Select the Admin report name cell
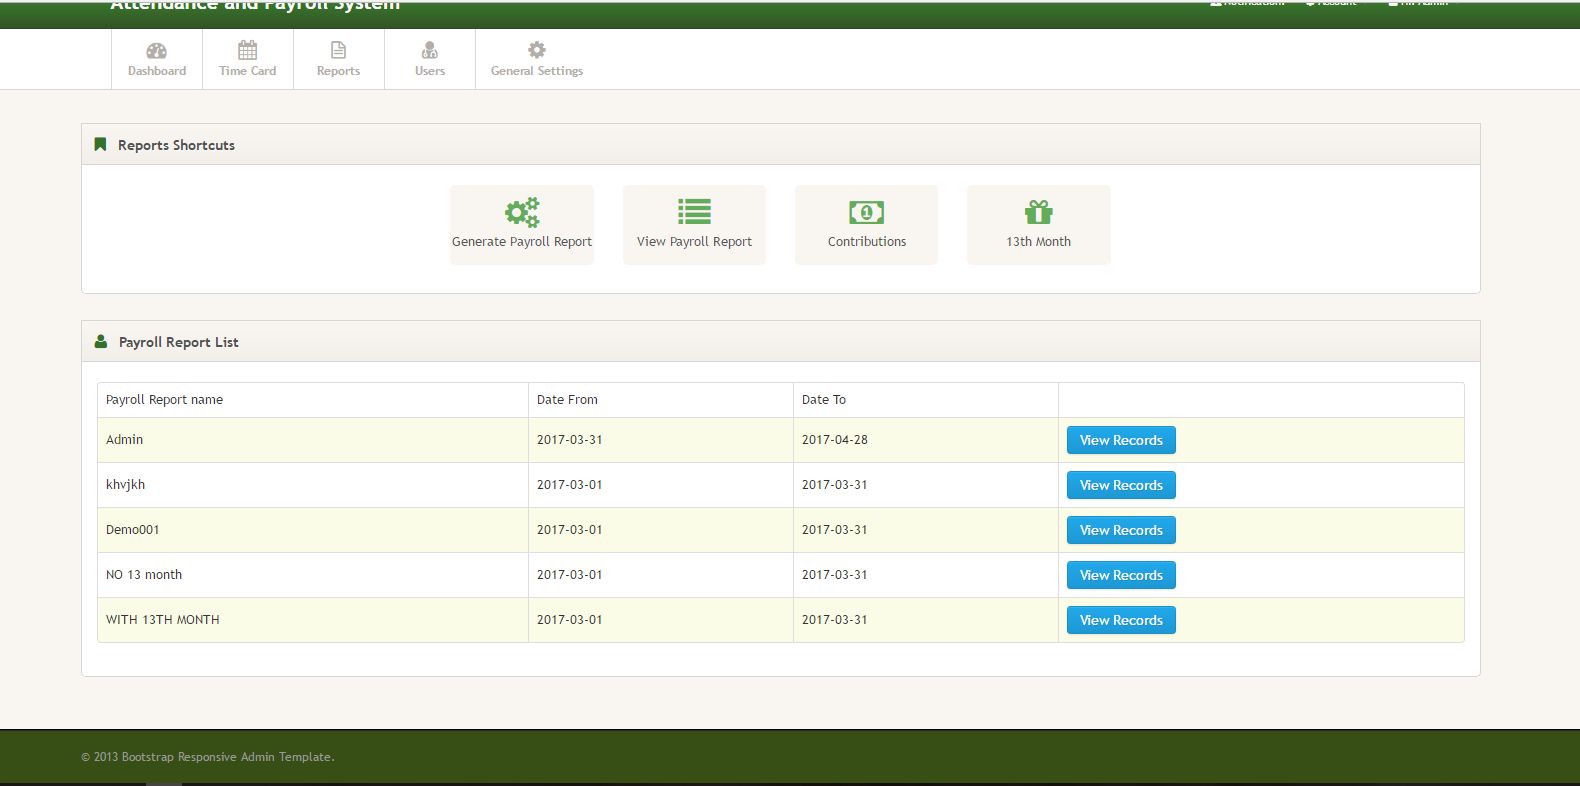This screenshot has width=1580, height=786. [x=313, y=440]
